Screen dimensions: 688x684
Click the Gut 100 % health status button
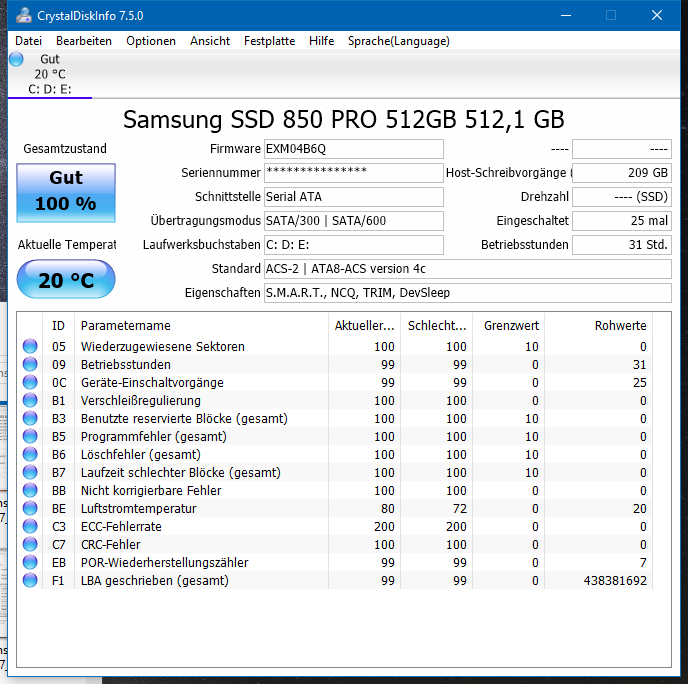(x=66, y=193)
